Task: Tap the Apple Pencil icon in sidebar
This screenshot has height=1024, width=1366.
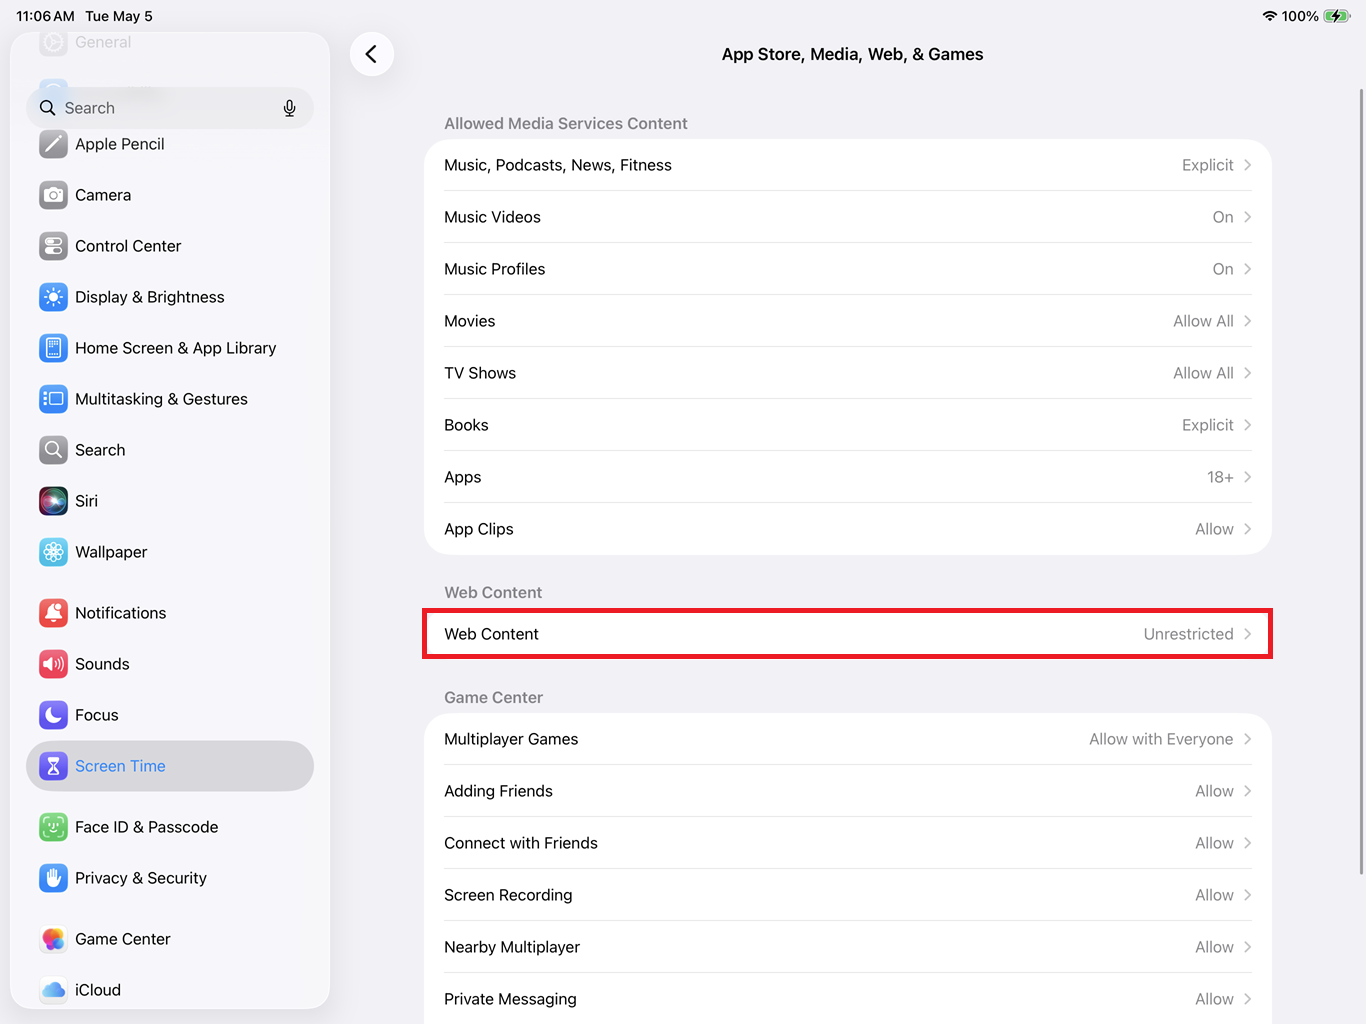Action: (53, 144)
